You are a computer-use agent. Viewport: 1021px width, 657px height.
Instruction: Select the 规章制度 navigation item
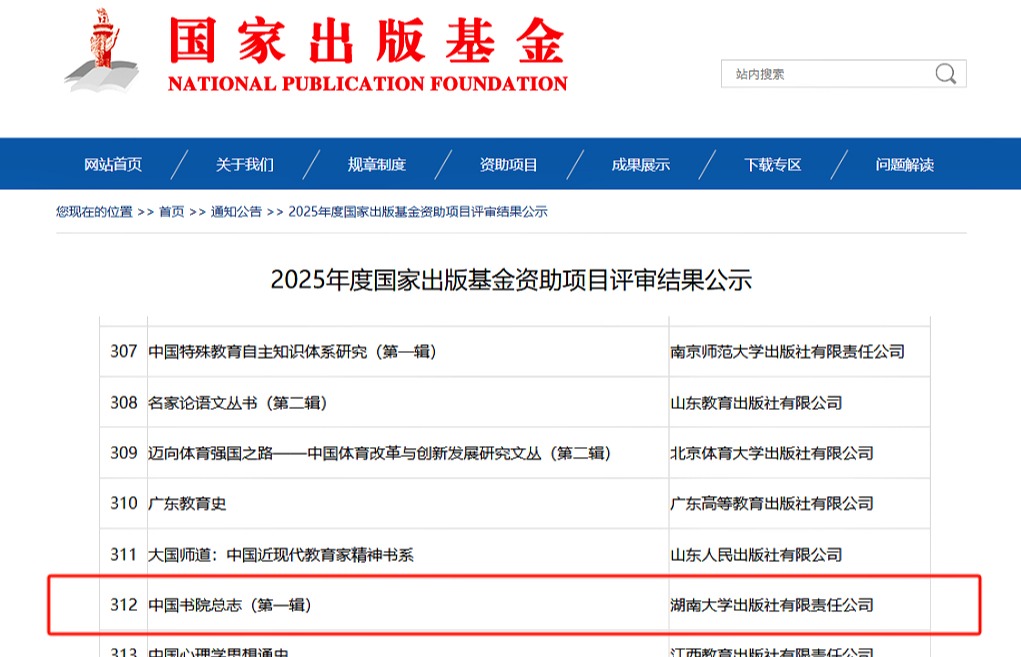[x=376, y=165]
